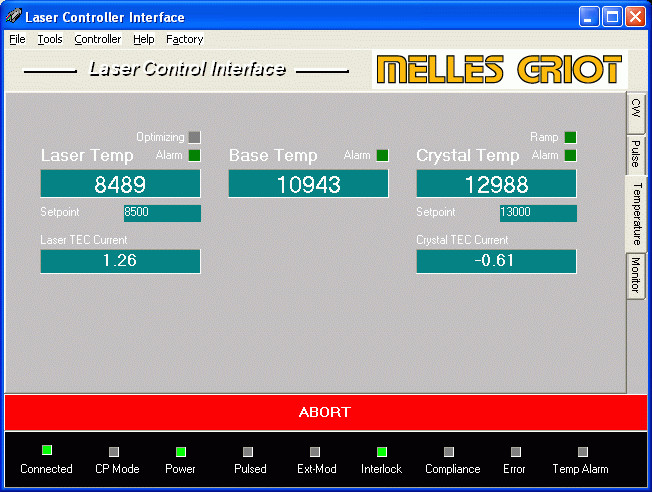This screenshot has width=652, height=492.
Task: Open the Factory menu
Action: click(185, 39)
